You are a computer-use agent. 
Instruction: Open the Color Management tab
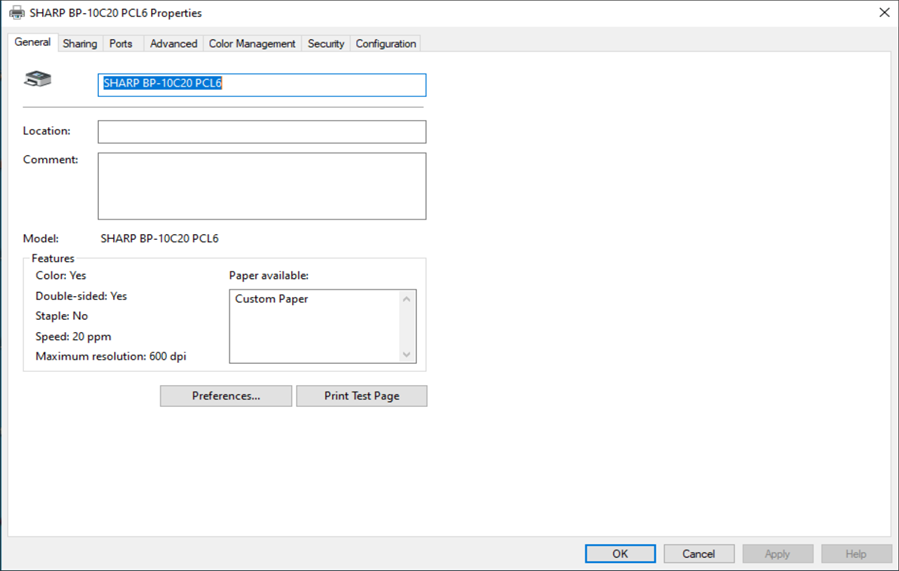252,44
